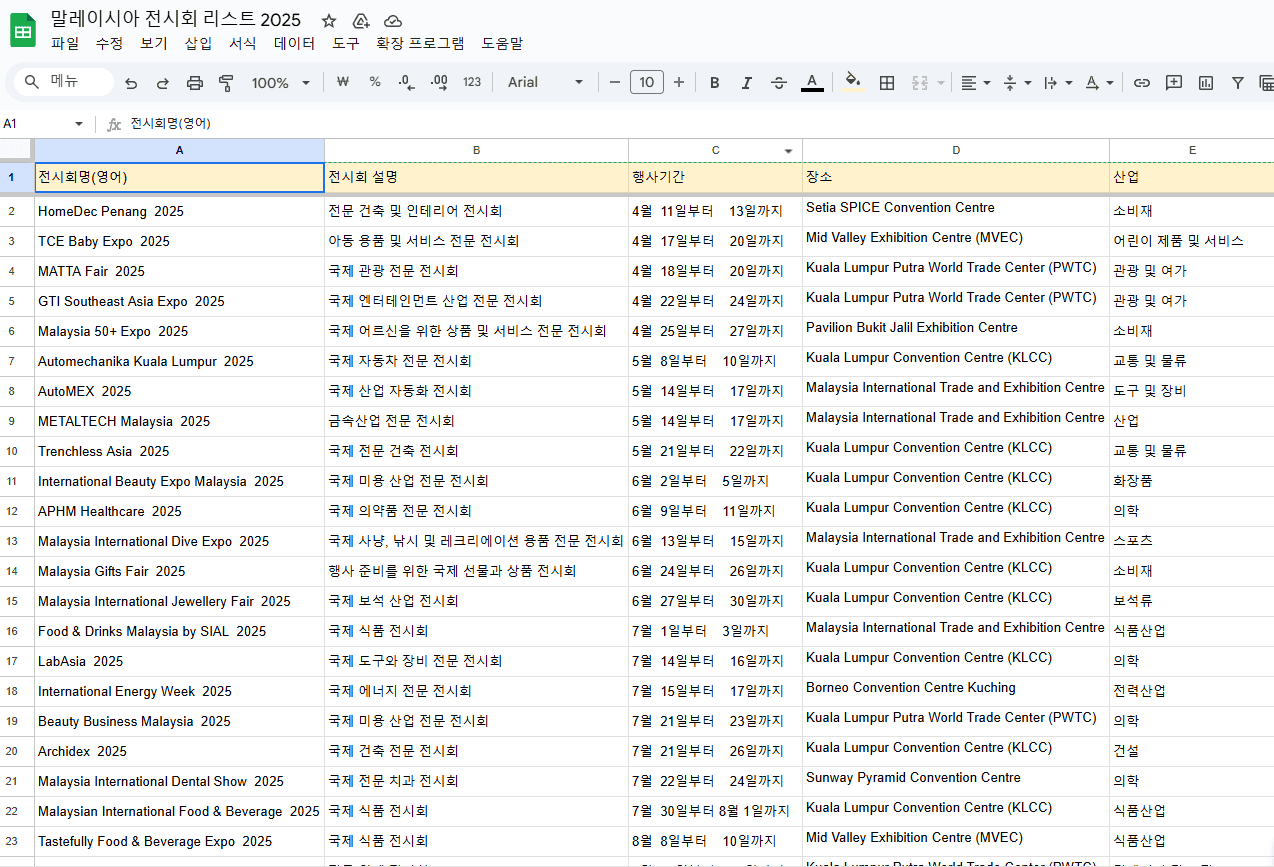Select cell MATTA Fair 2025
Screen dimensions: 1274x867
tap(180, 271)
